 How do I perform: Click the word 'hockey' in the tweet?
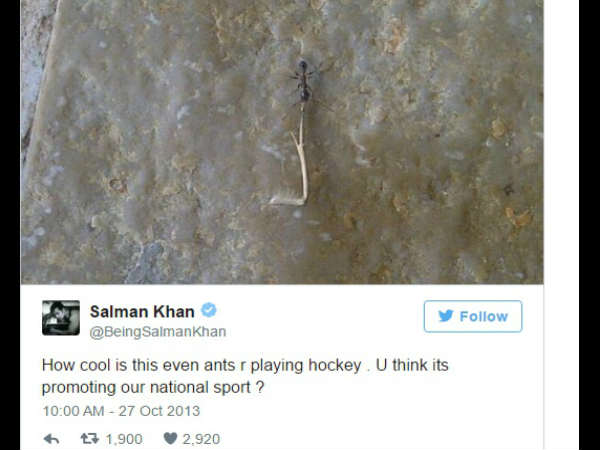point(335,365)
